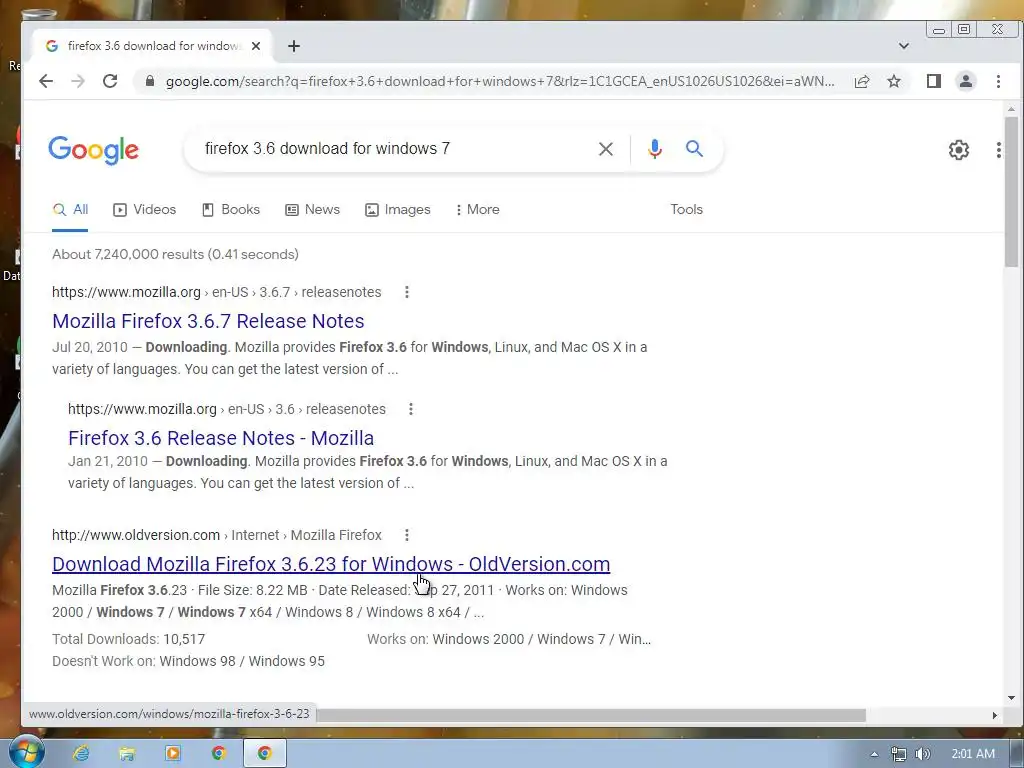Open Google quick settings gear

(x=959, y=150)
